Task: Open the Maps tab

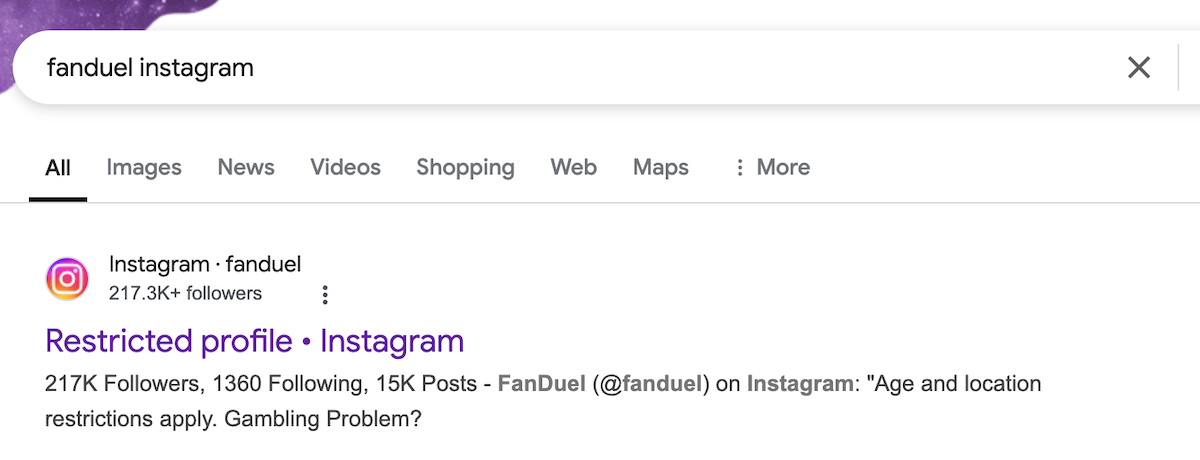Action: (x=660, y=167)
